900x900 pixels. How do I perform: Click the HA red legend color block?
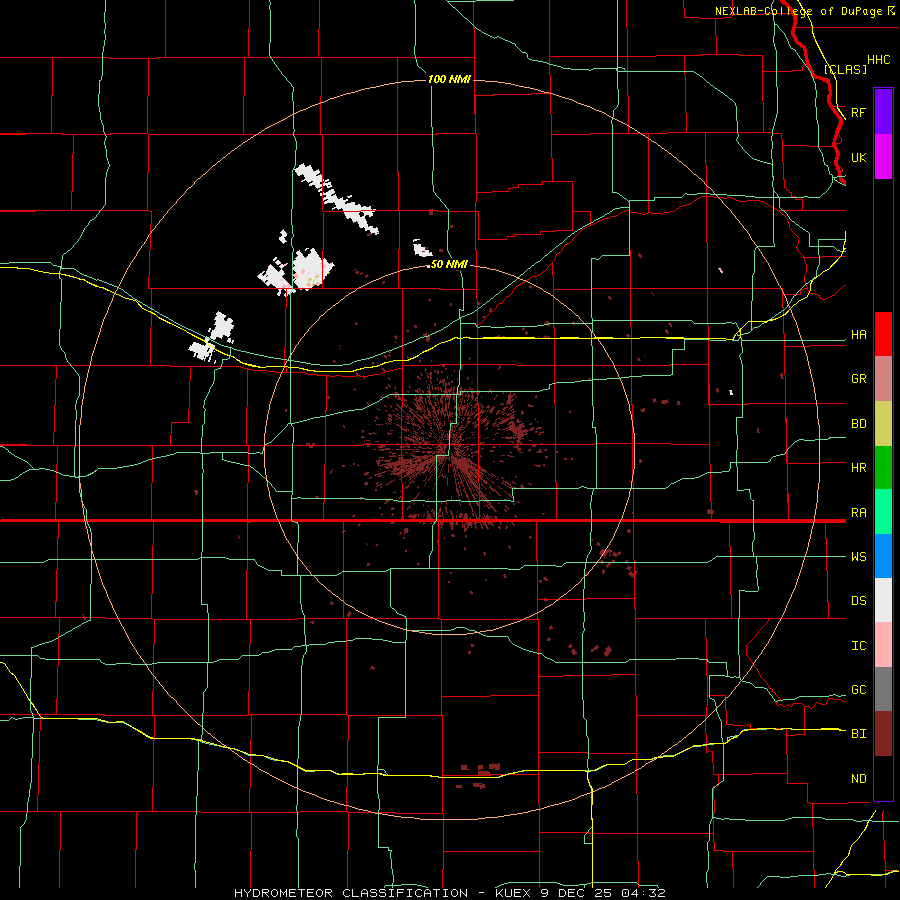click(883, 334)
